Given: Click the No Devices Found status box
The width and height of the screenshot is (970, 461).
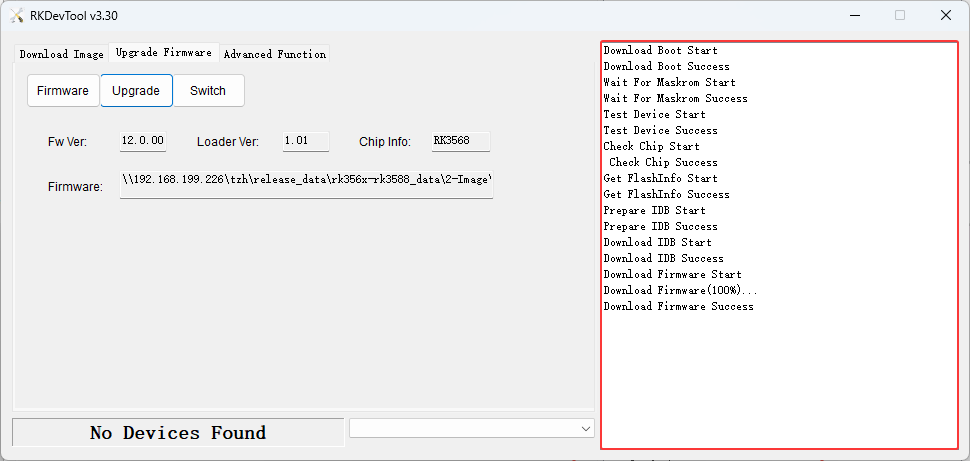Looking at the screenshot, I should click(178, 433).
